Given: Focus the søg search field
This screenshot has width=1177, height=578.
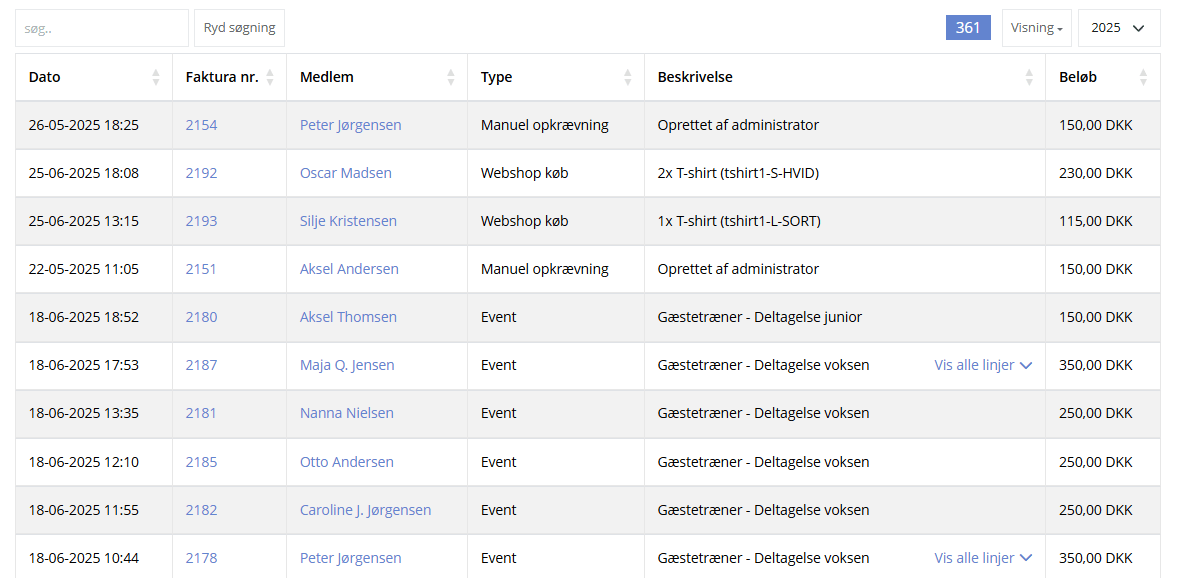Looking at the screenshot, I should [x=102, y=28].
